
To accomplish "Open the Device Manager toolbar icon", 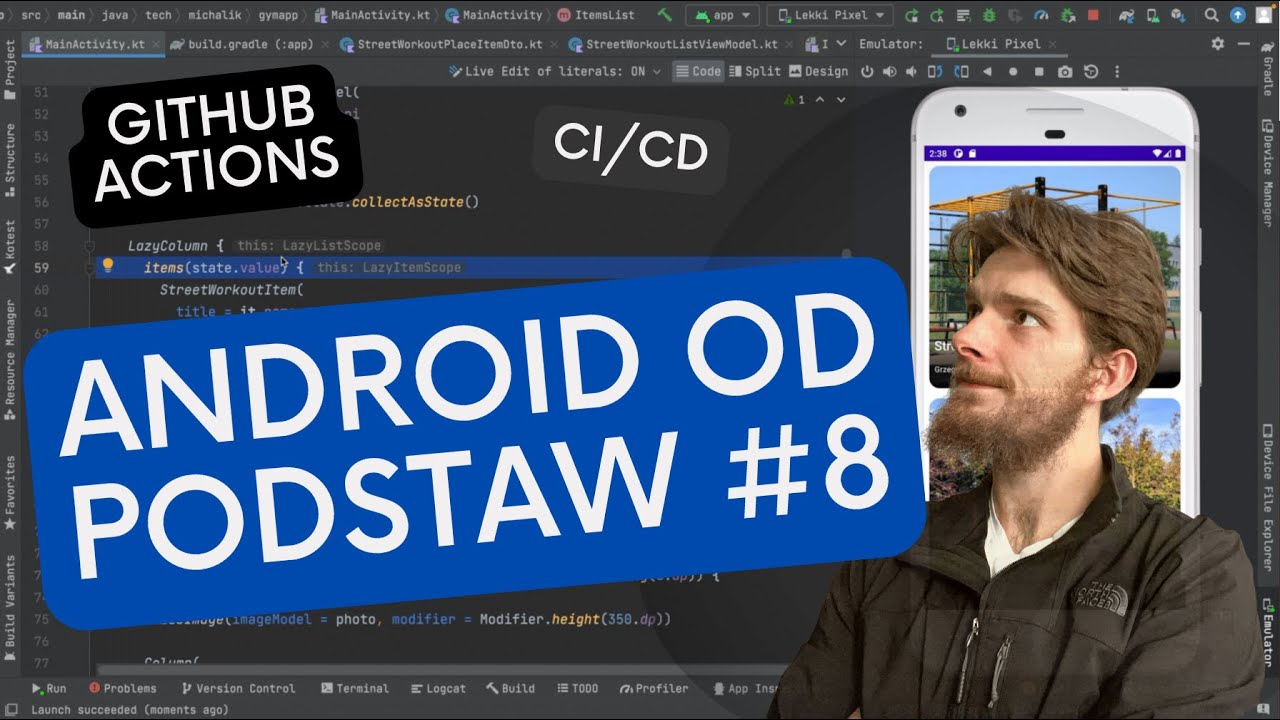I will tap(1152, 15).
